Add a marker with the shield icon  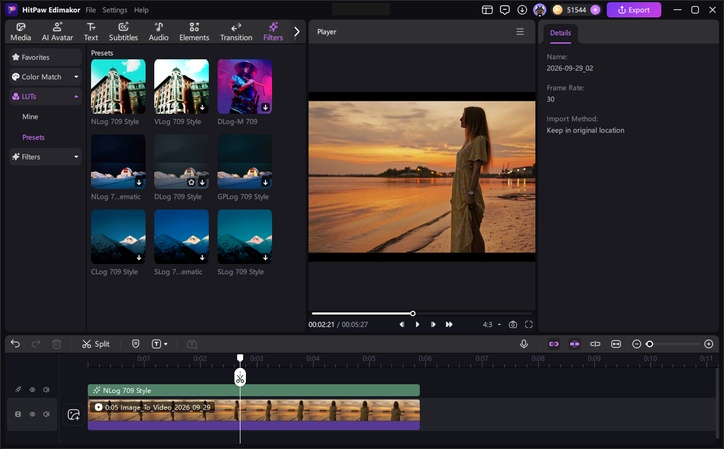click(x=135, y=344)
